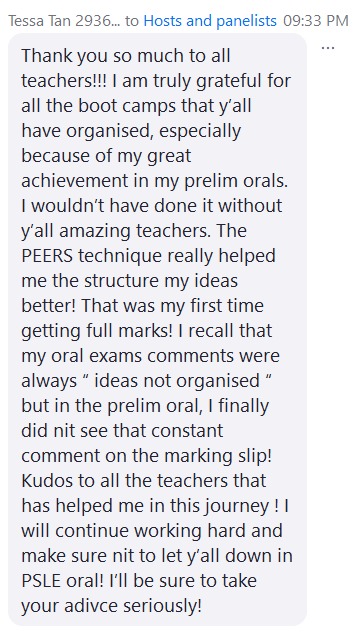
Task: Click the quoted text "ideas not organised"
Action: pyautogui.click(x=177, y=381)
